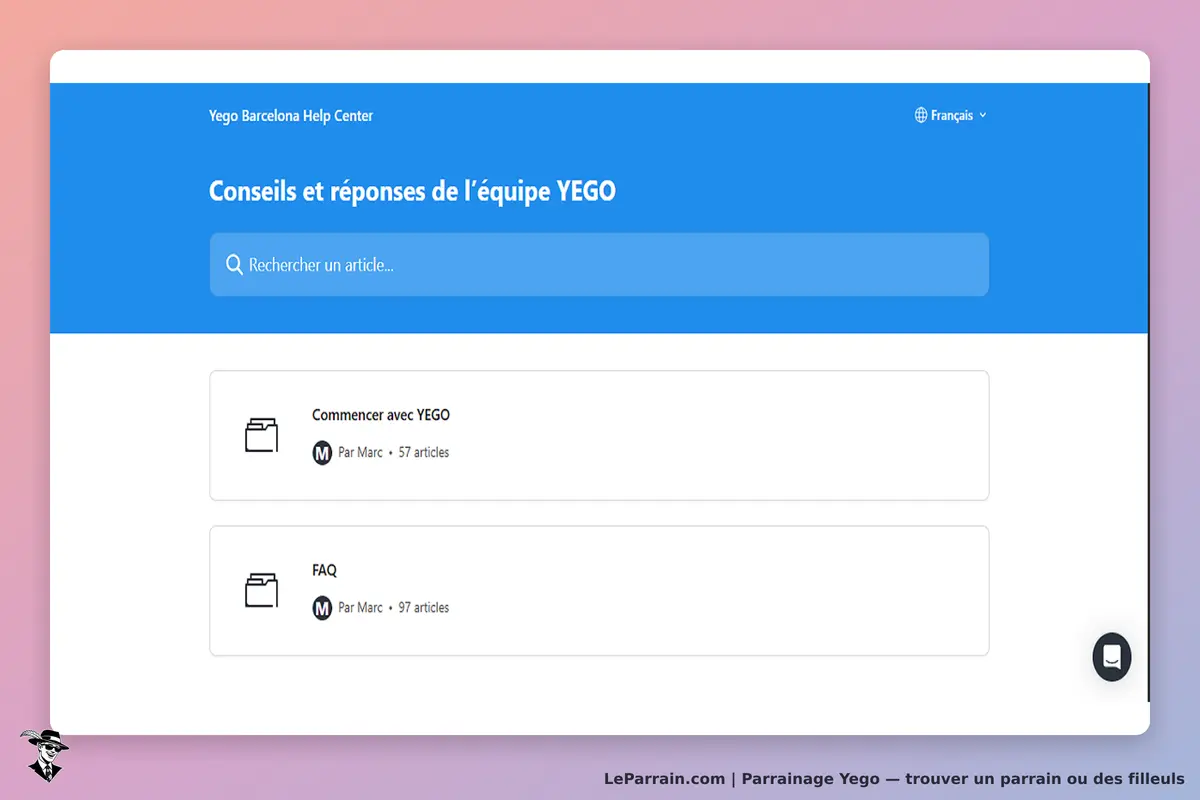Click the LeParrain mascot logo
Viewport: 1200px width, 800px height.
[x=44, y=755]
